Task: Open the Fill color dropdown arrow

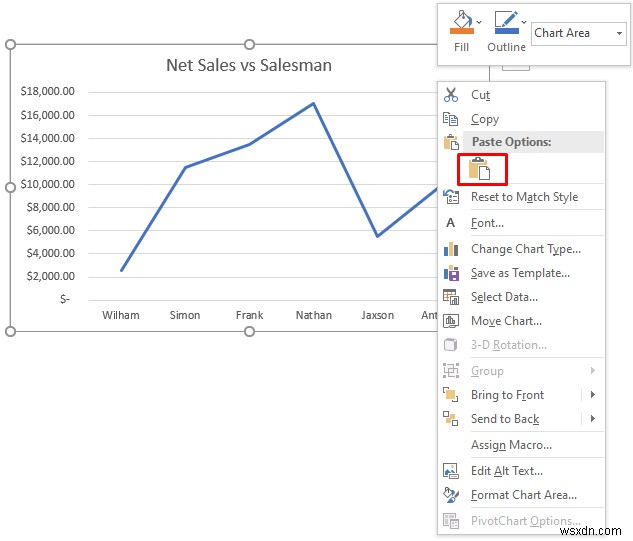Action: point(479,22)
